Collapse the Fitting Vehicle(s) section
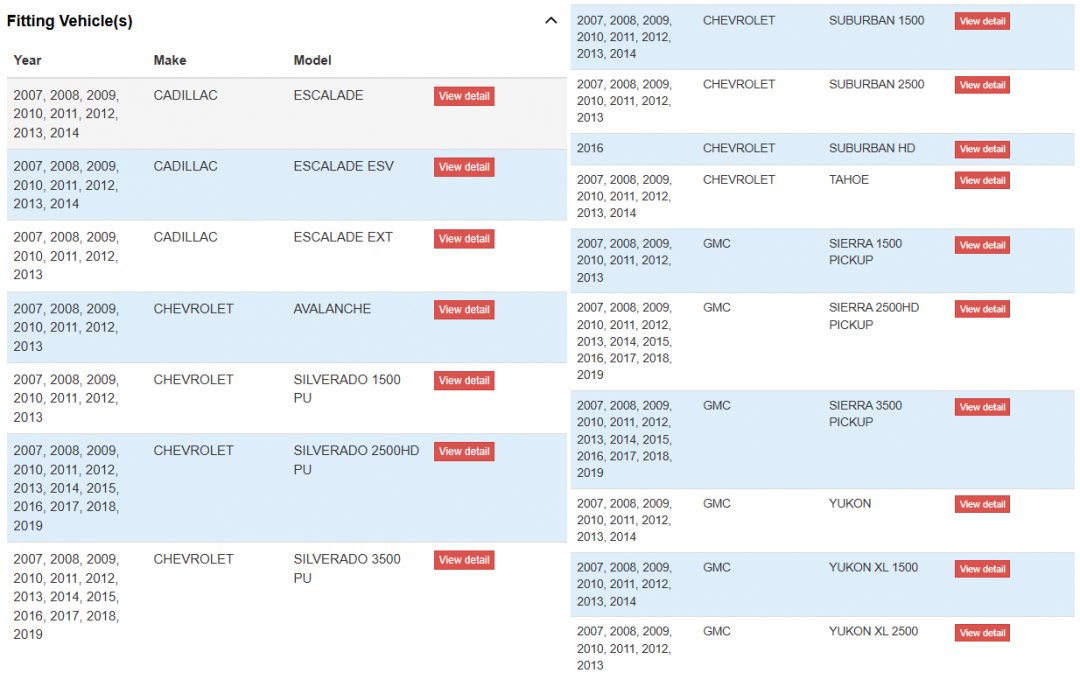The width and height of the screenshot is (1080, 694). [x=551, y=21]
